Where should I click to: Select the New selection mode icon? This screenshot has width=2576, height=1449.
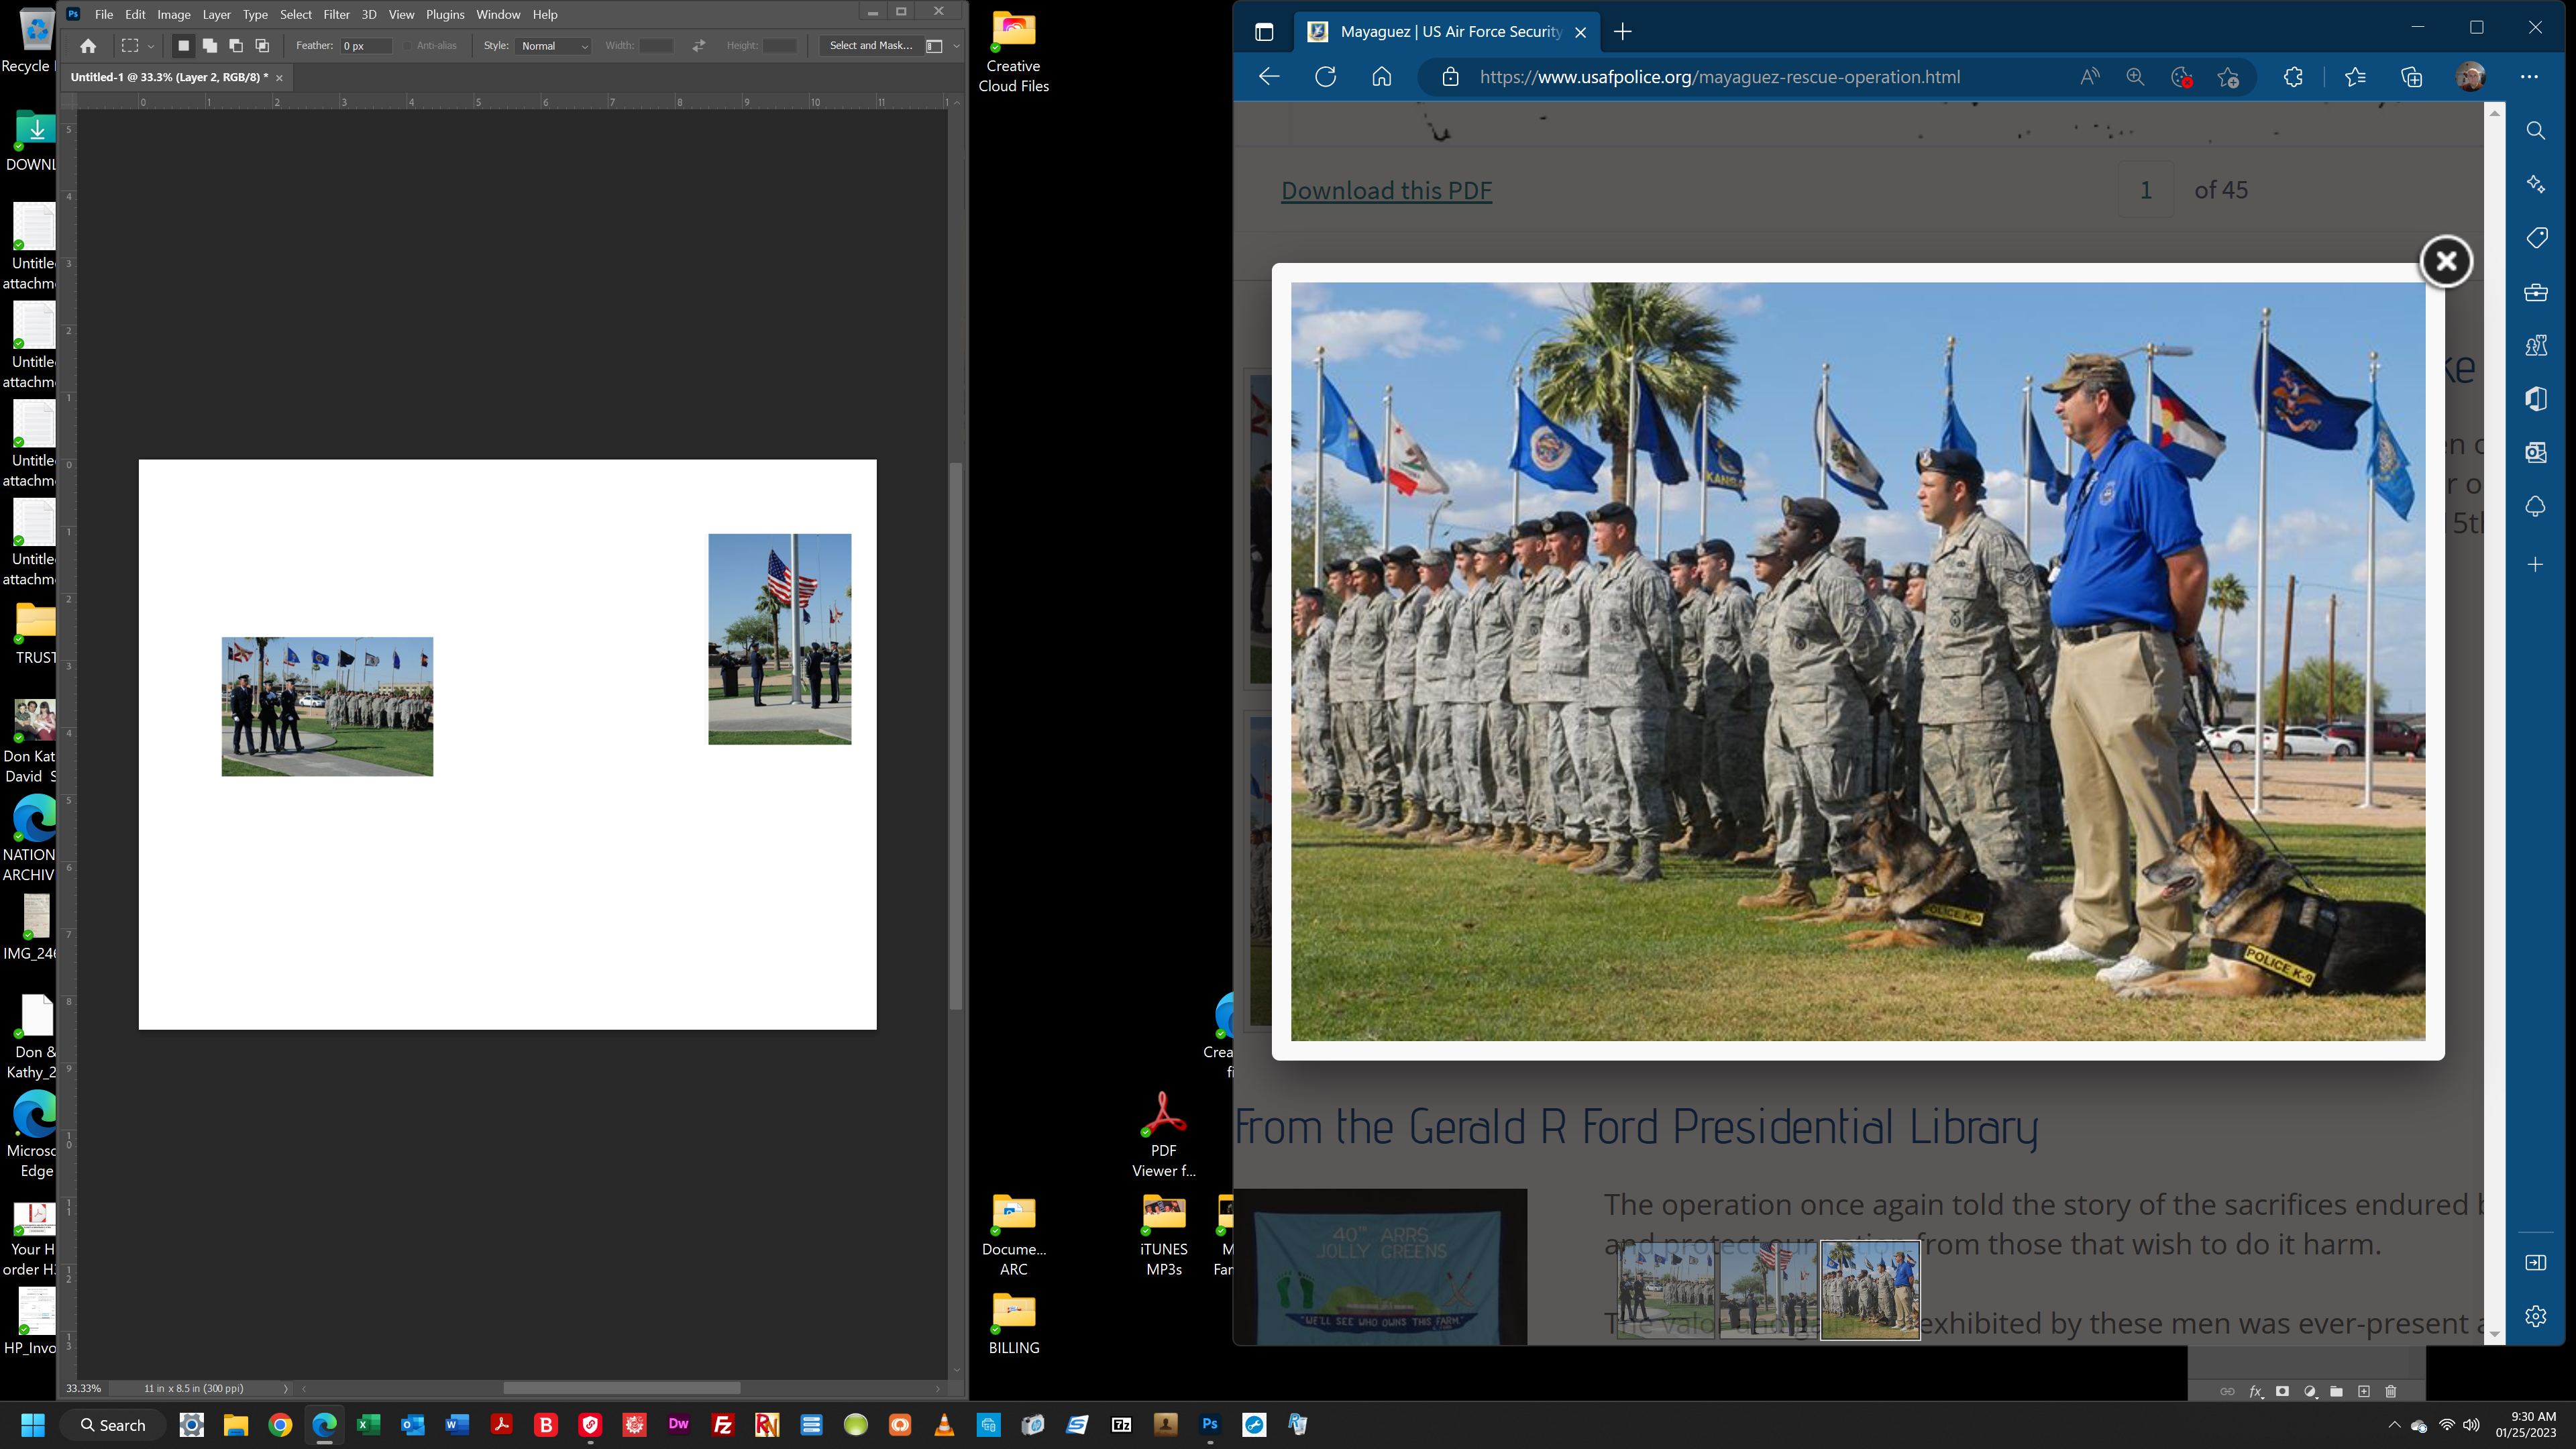coord(183,46)
